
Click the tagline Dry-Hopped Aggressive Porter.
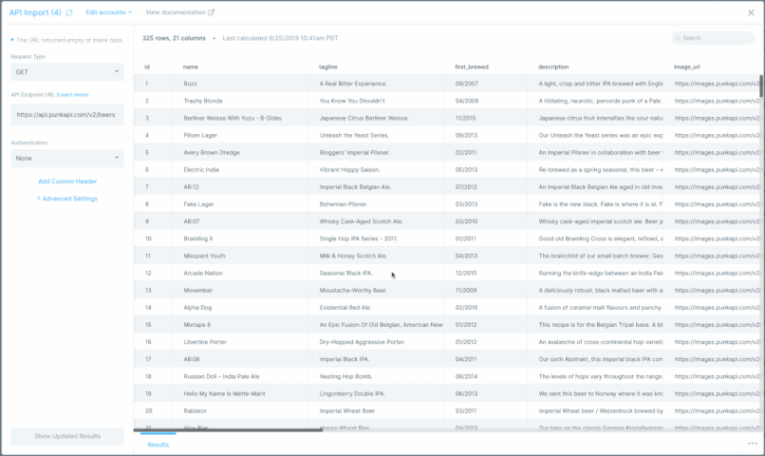click(362, 342)
